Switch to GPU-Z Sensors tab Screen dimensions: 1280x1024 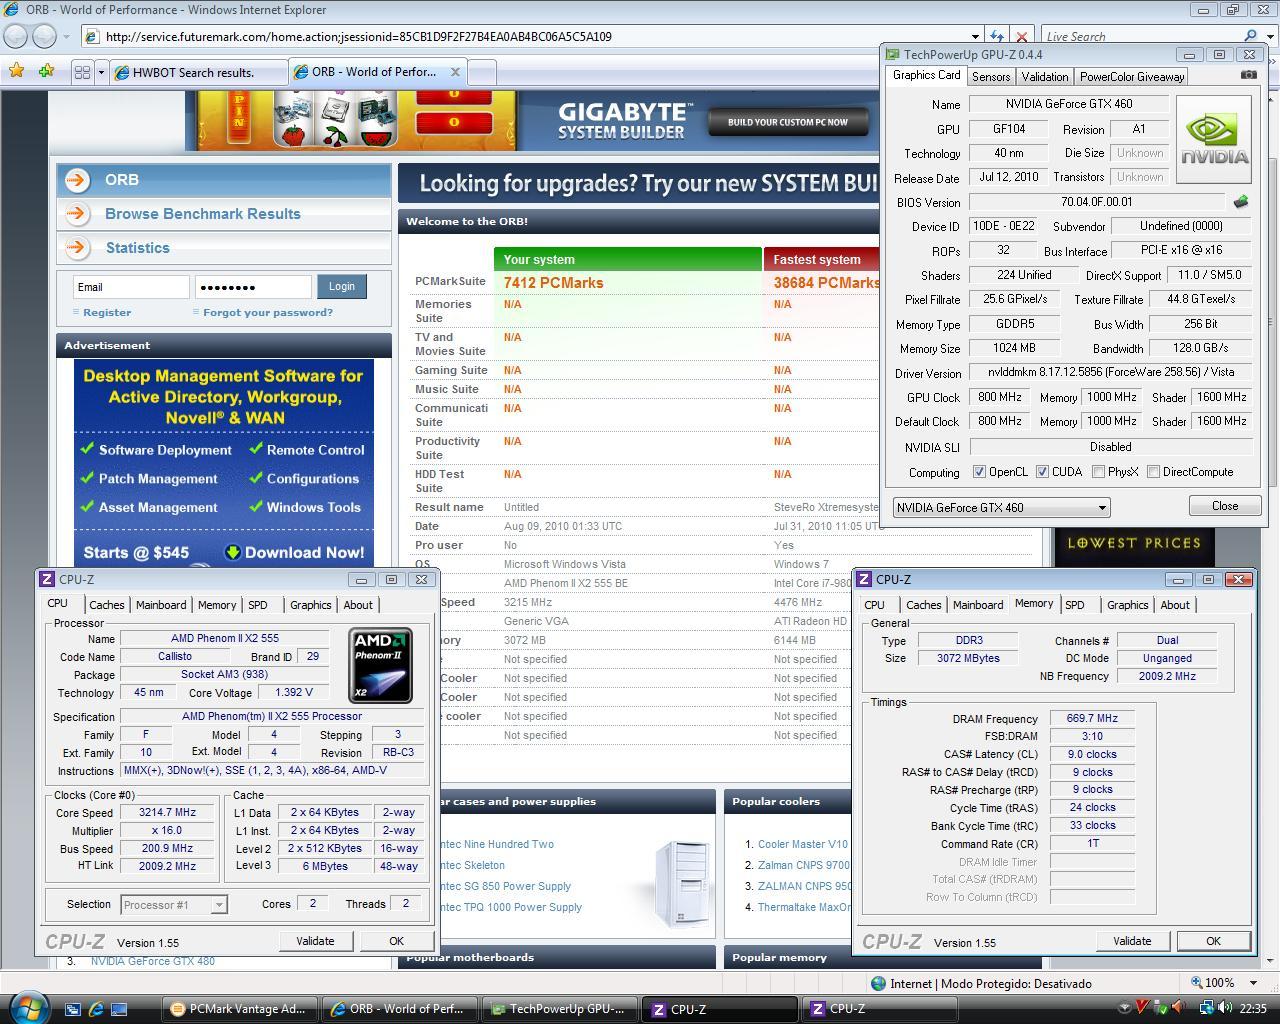pyautogui.click(x=991, y=76)
